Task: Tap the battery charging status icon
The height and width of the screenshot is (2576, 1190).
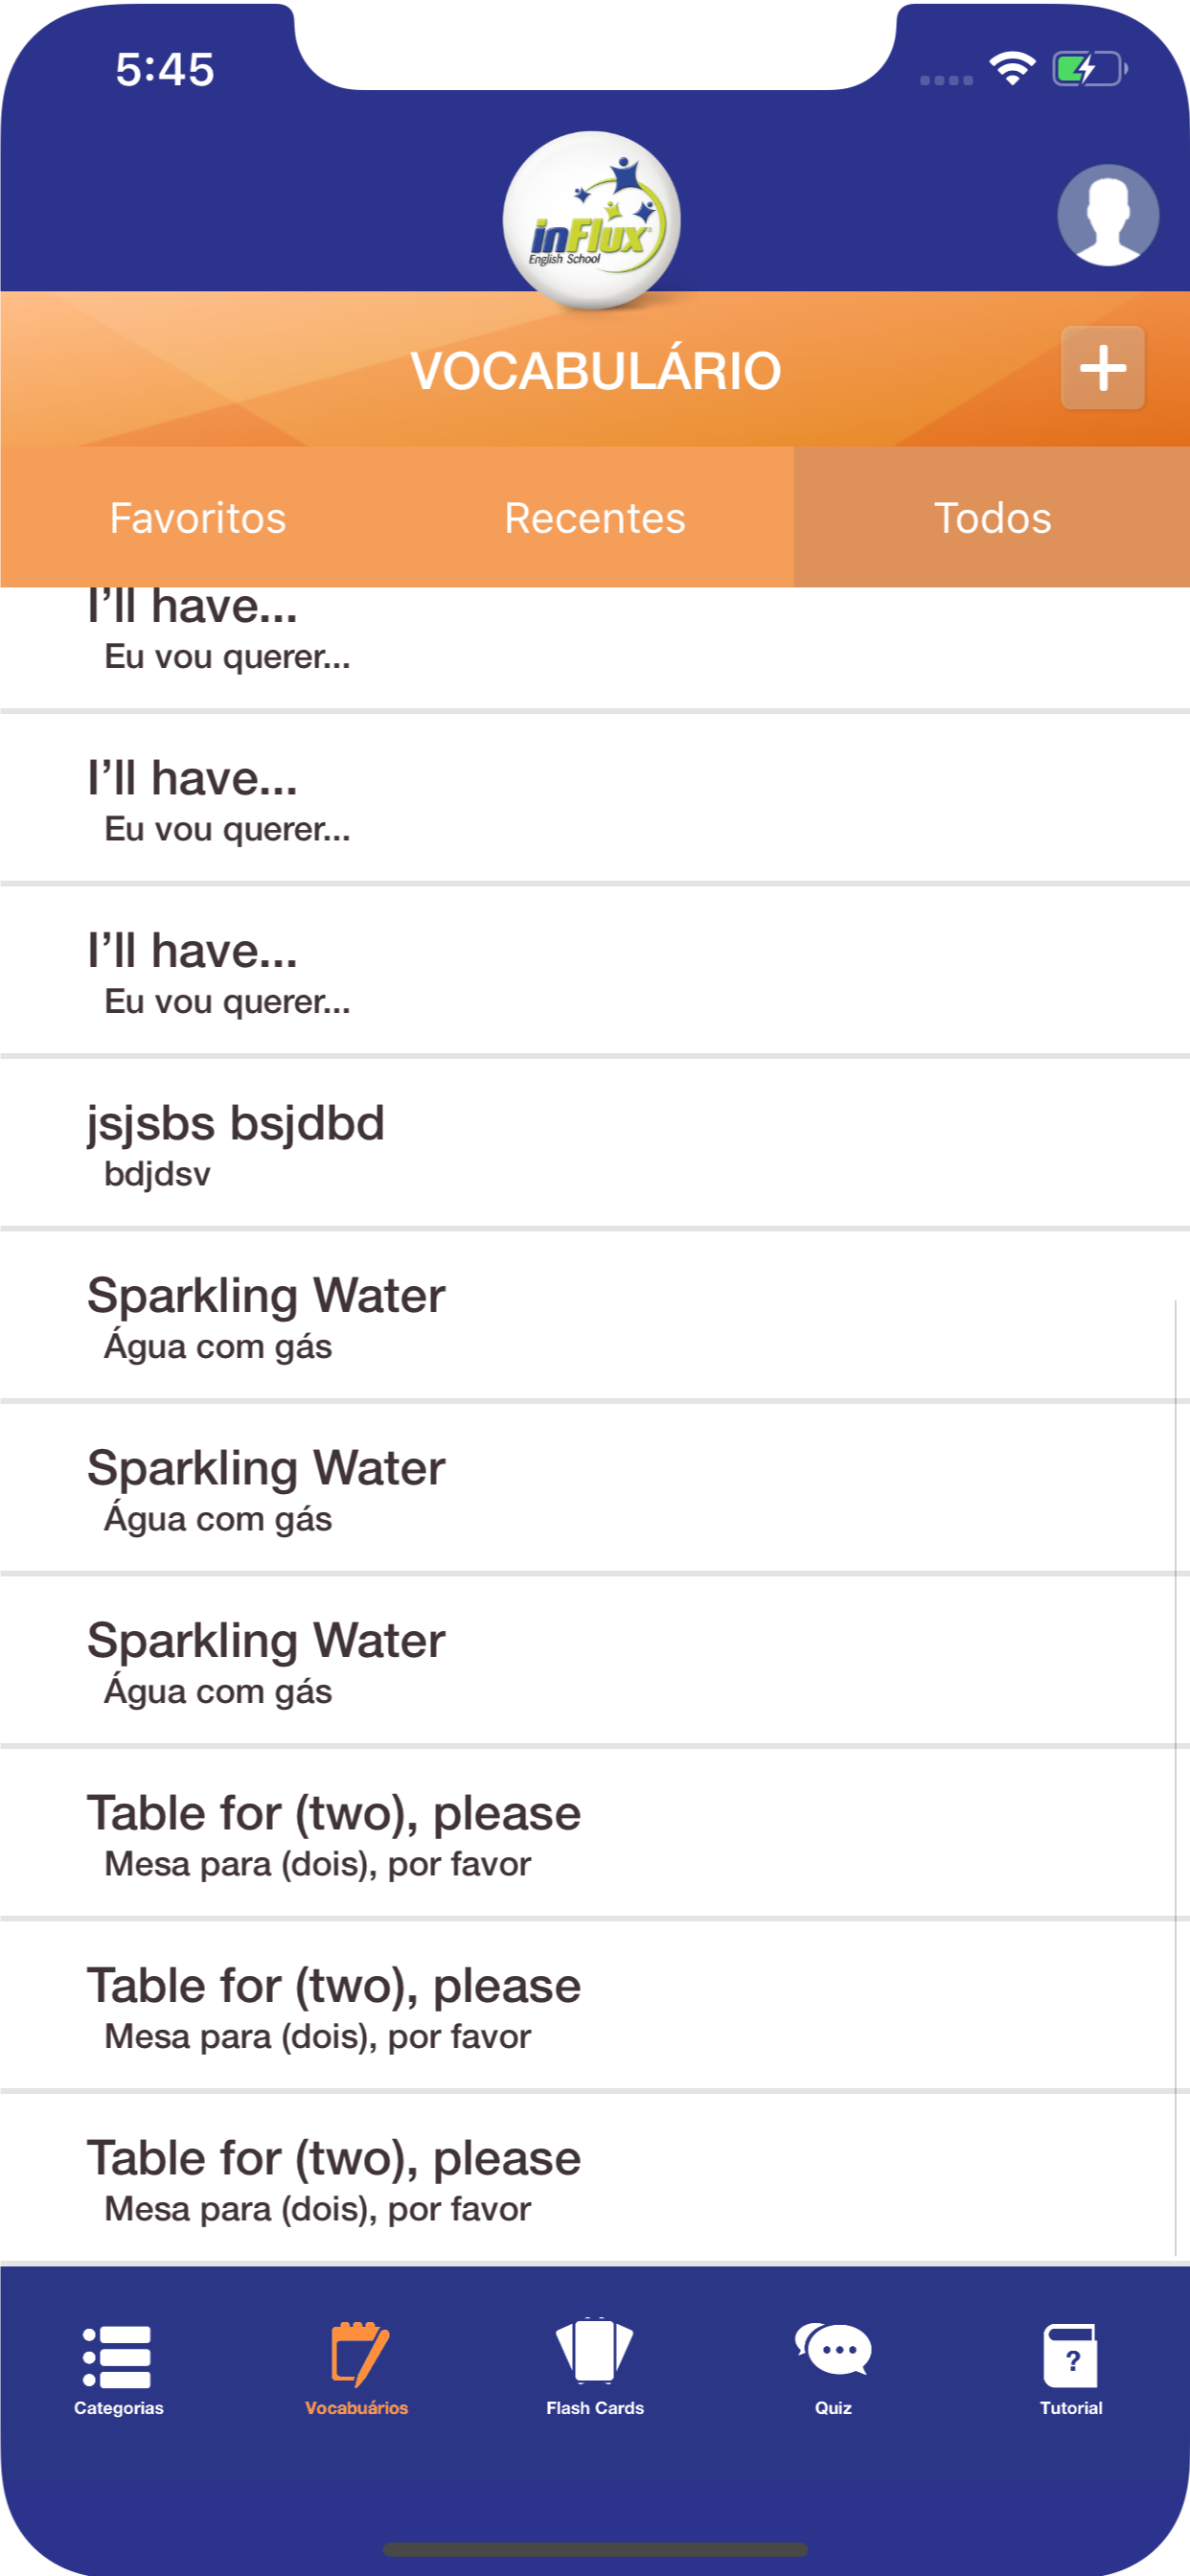Action: 1089,70
